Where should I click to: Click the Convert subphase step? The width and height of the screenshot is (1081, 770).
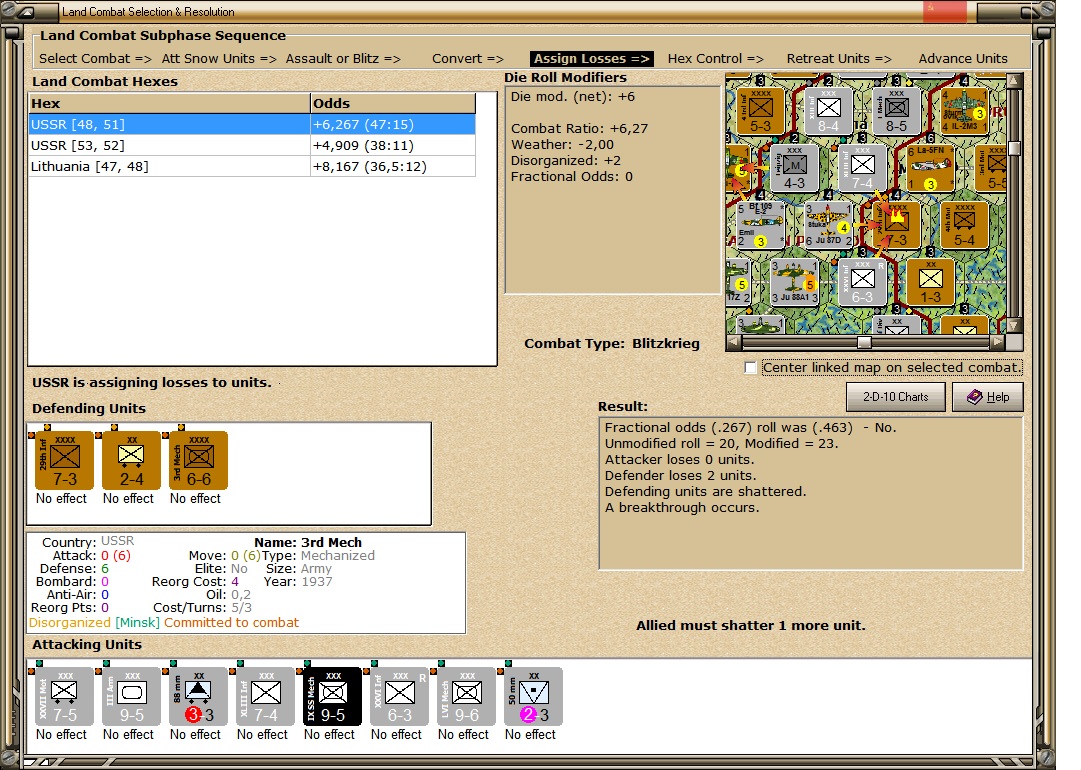click(x=468, y=59)
